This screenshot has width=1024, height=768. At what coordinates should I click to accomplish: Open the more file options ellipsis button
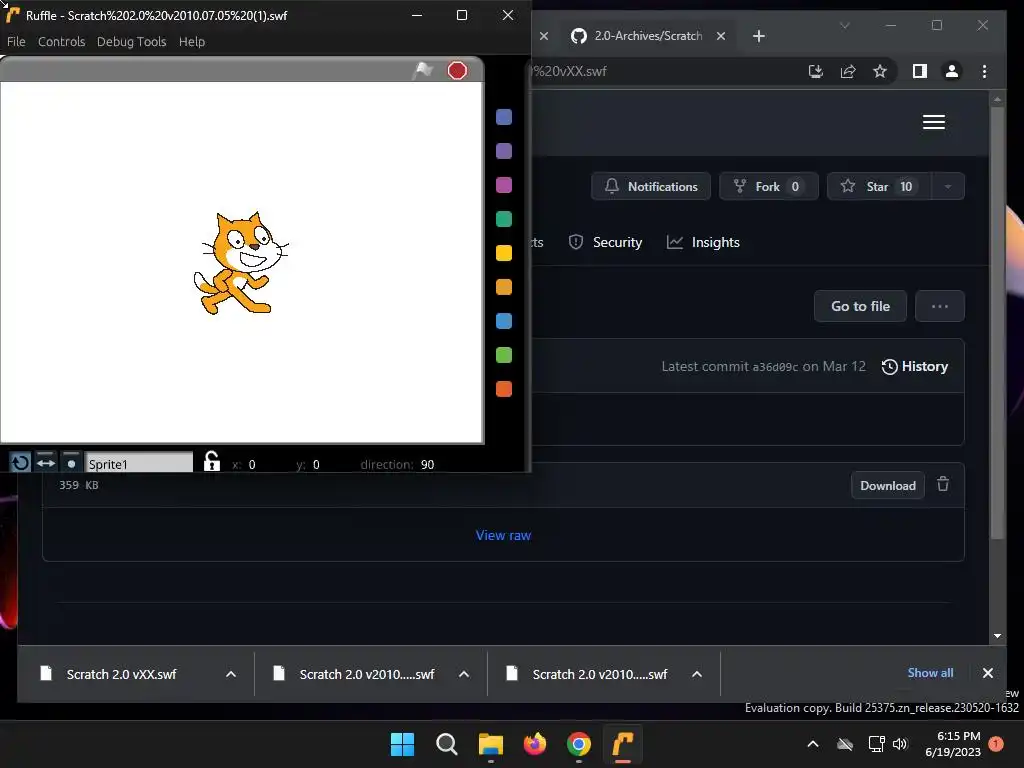[939, 306]
